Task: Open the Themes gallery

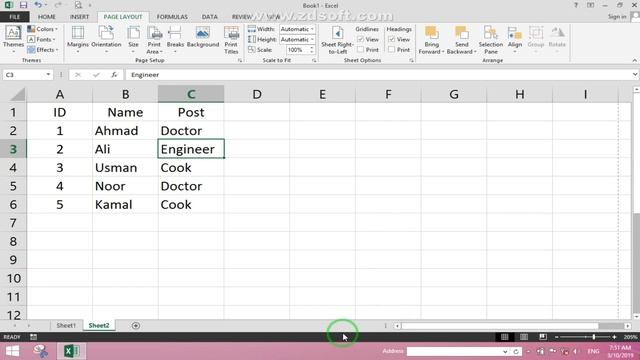Action: [13, 39]
